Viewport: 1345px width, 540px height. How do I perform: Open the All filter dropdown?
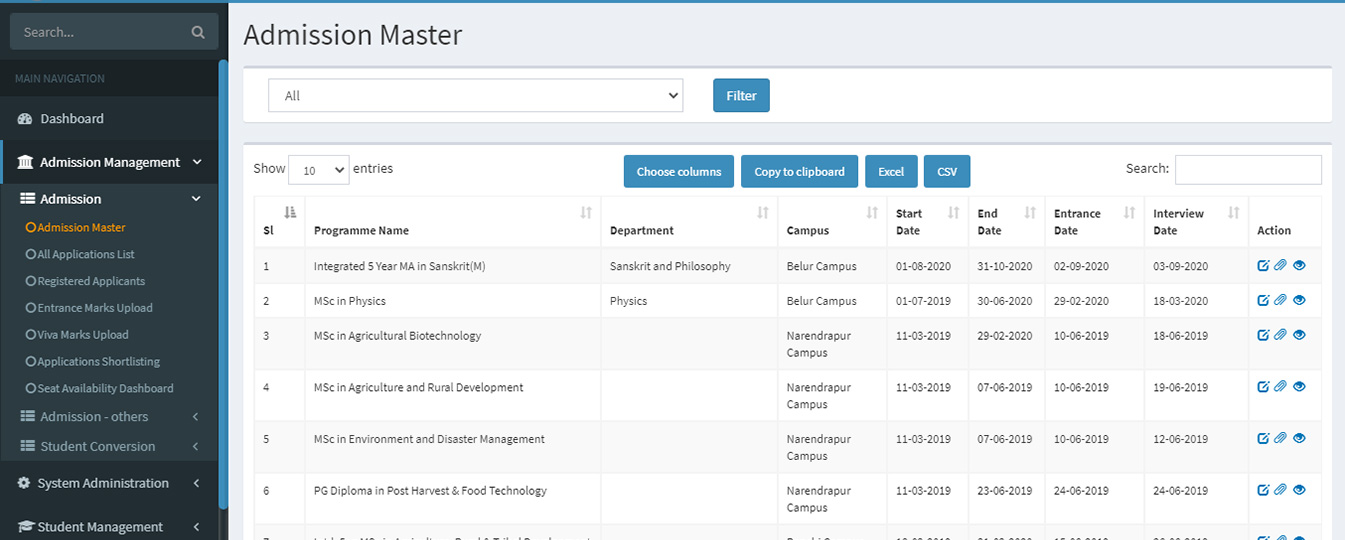point(475,96)
